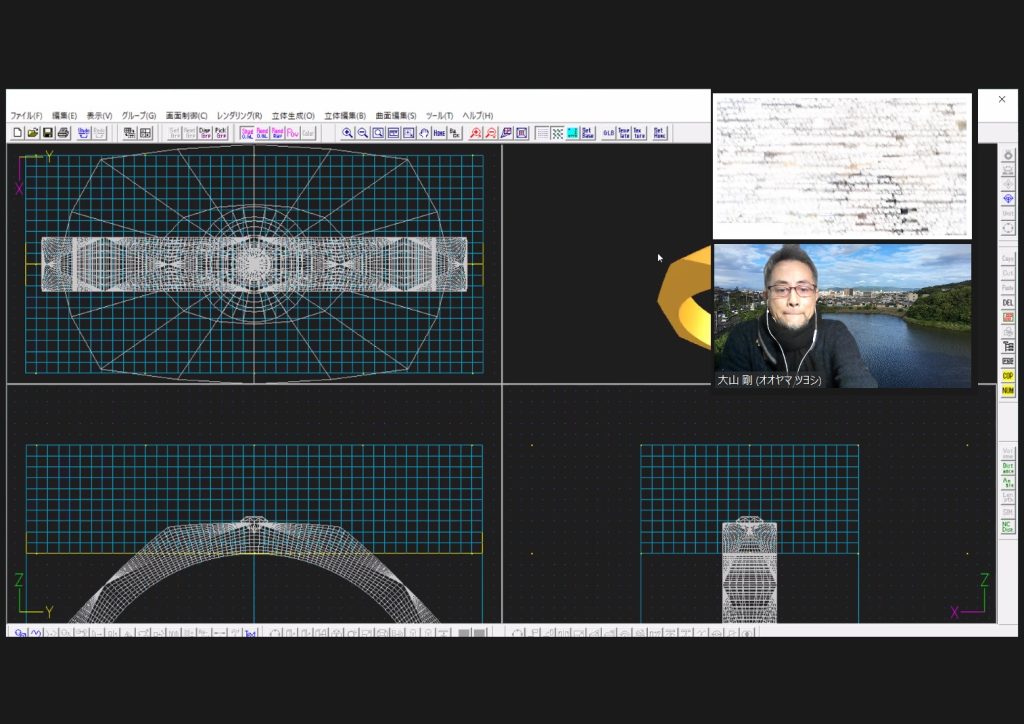Open a file with the folder icon
The image size is (1024, 724).
pos(32,133)
